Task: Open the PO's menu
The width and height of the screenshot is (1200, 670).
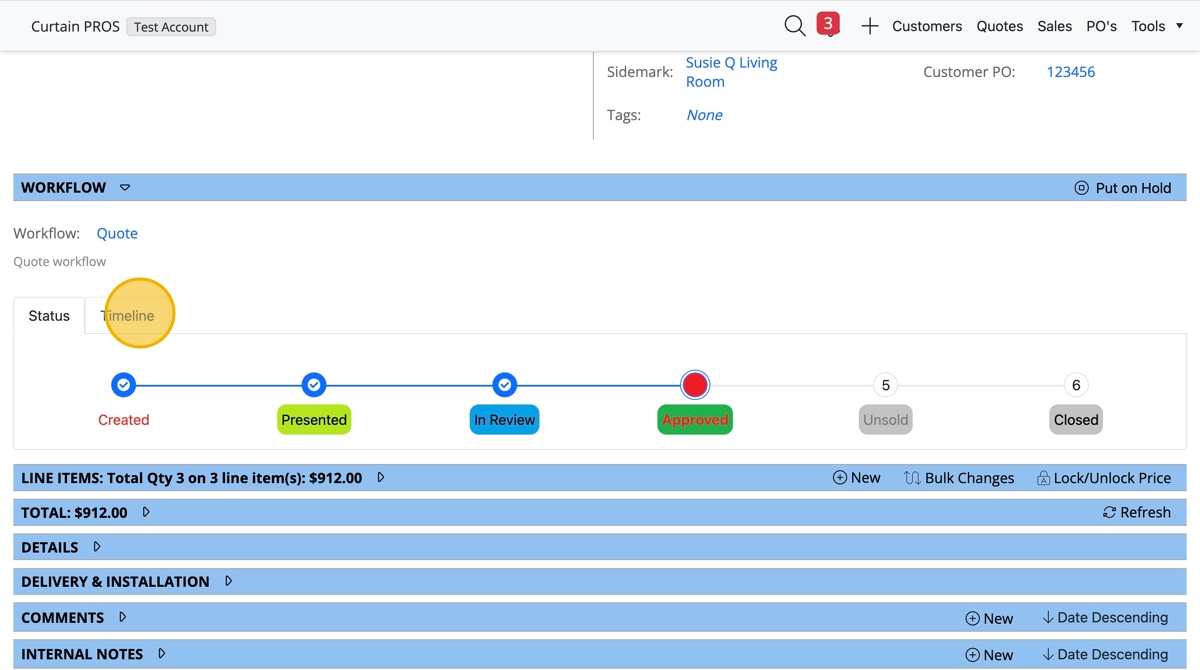Action: click(1101, 26)
